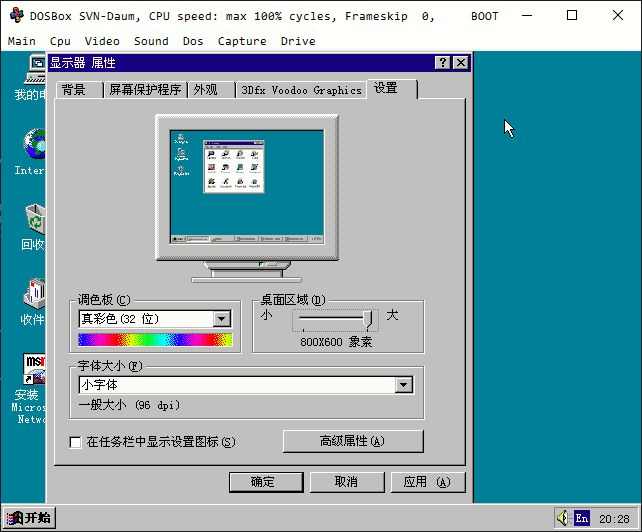Open the Cpu menu
The image size is (642, 532).
[60, 41]
